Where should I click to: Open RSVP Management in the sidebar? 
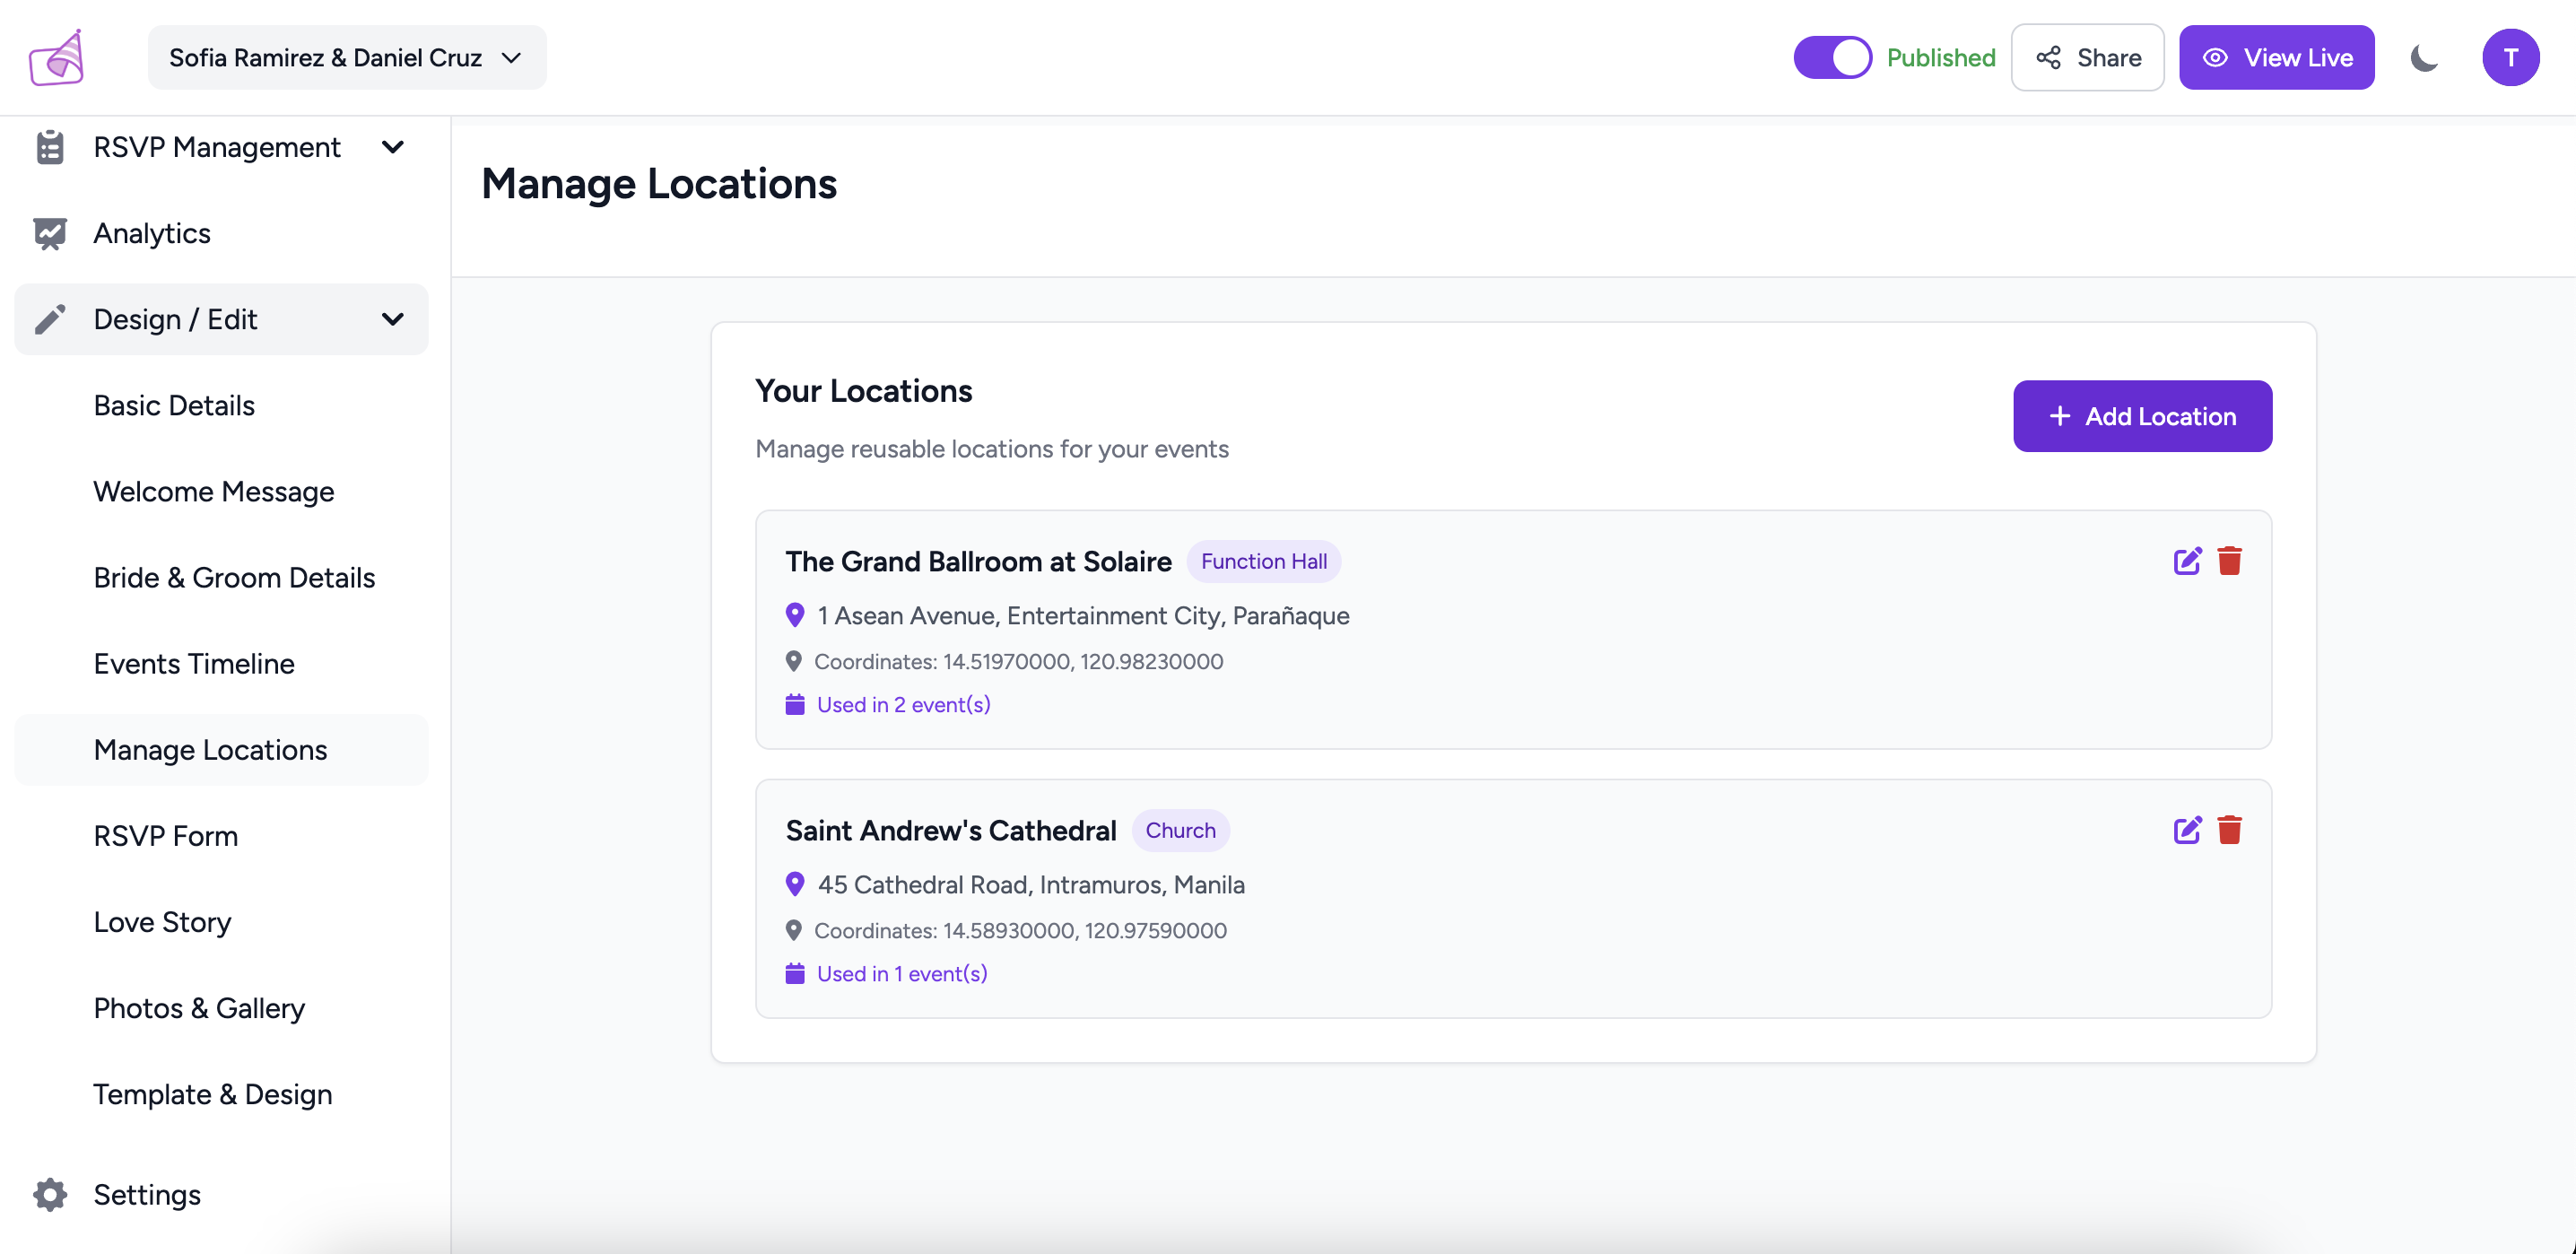coord(221,147)
